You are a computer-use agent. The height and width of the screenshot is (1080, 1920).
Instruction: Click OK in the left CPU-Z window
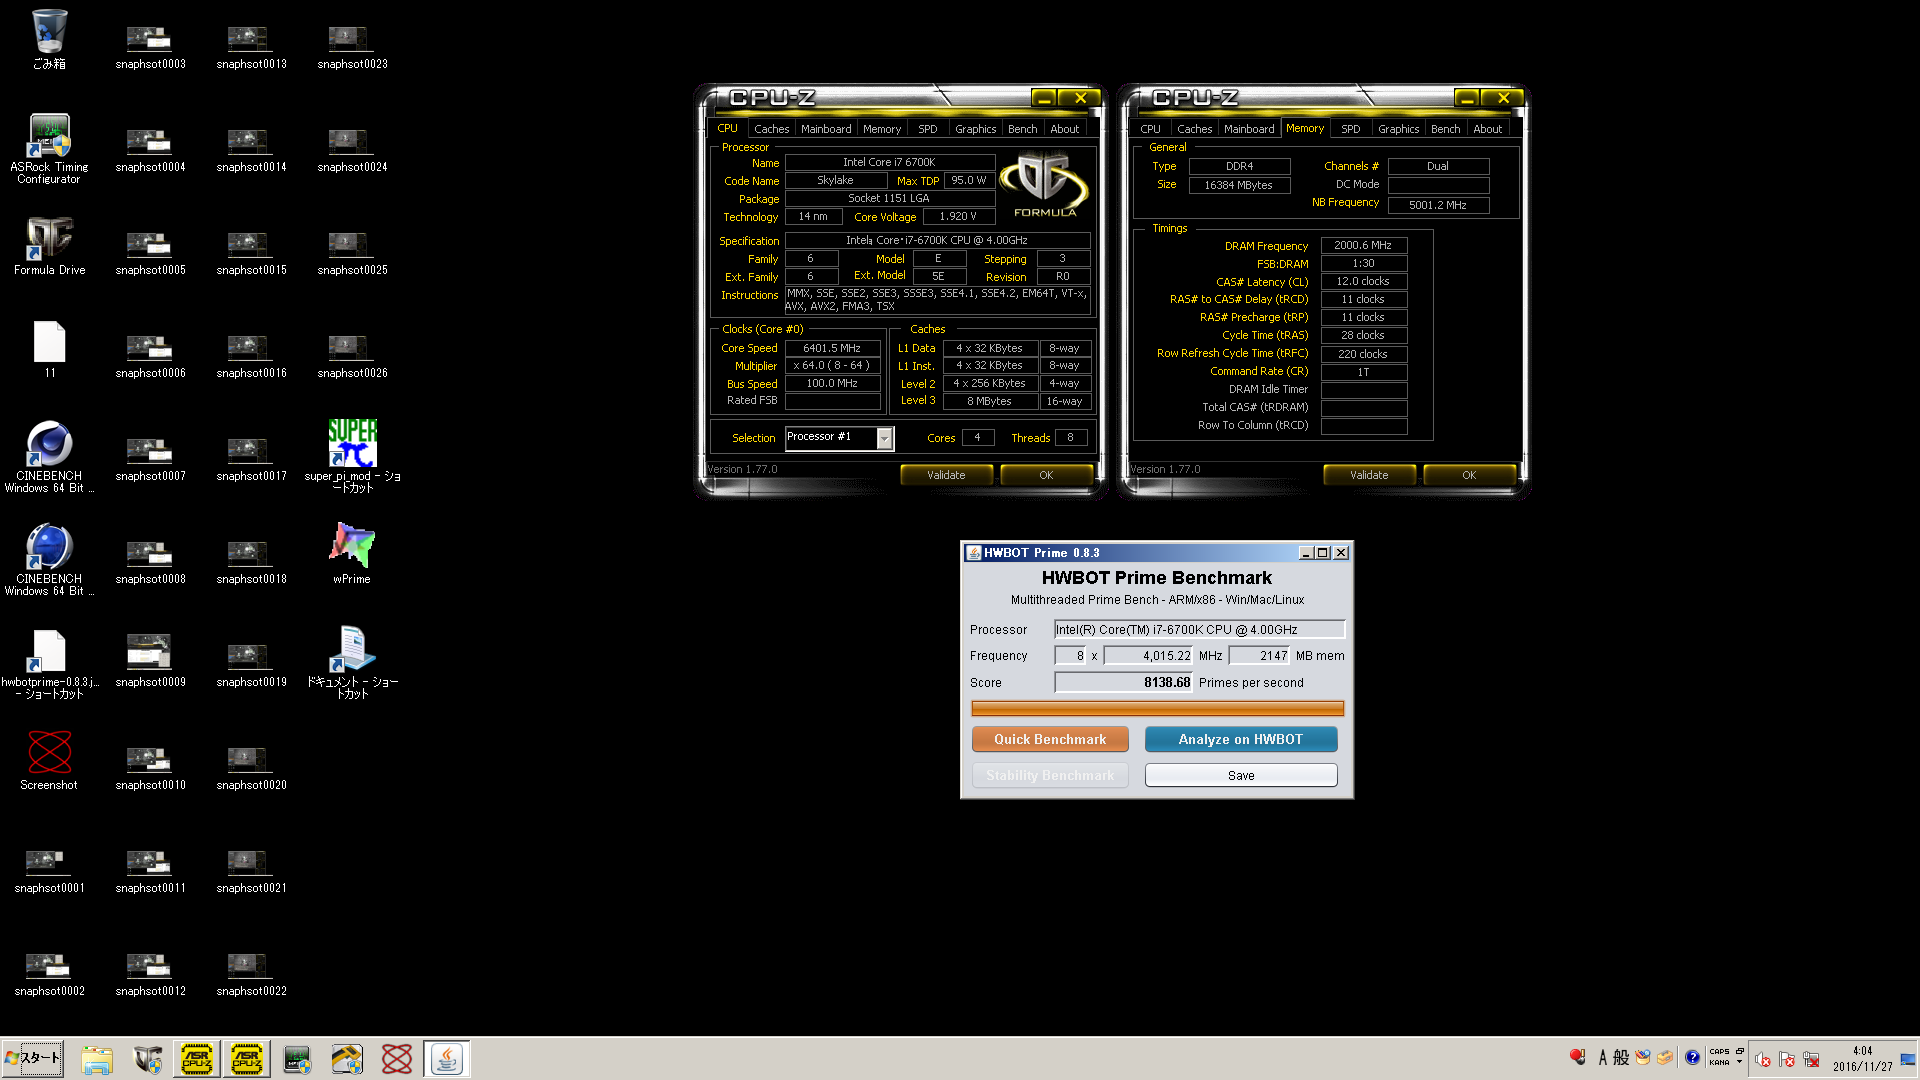1046,475
